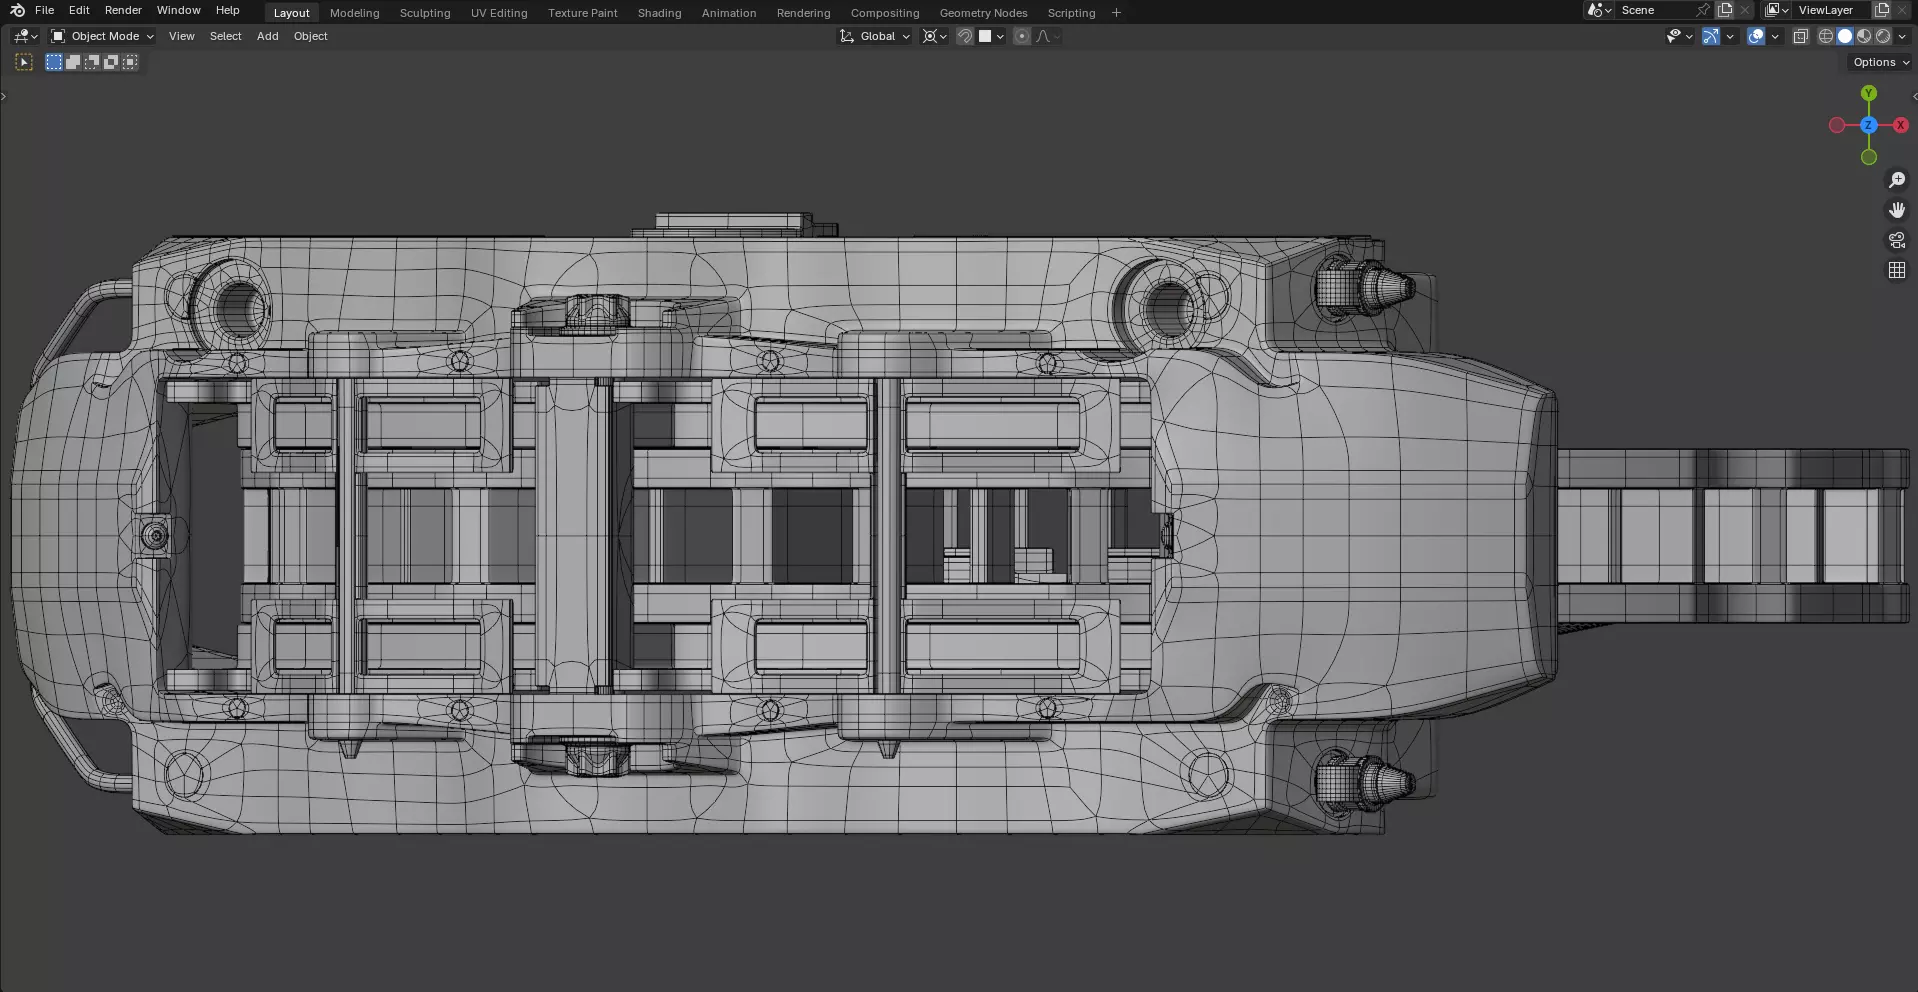Switch to the UV Editing workspace tab
Viewport: 1918px width, 992px height.
point(499,13)
